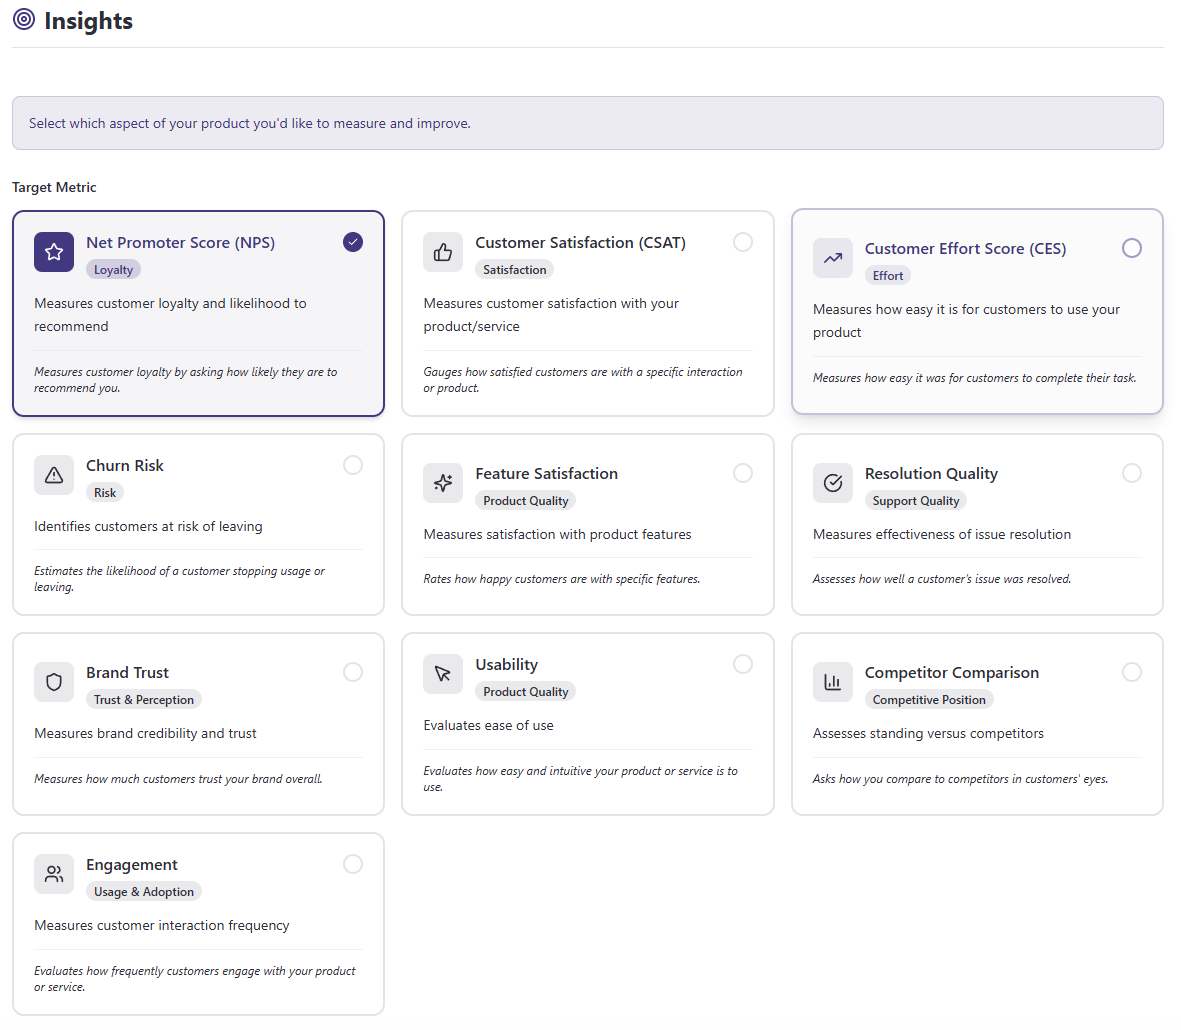Select the Brand Trust radio button

(352, 672)
